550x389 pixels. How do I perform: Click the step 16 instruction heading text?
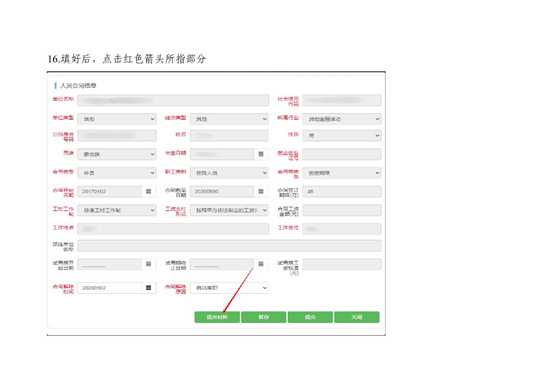[x=127, y=59]
